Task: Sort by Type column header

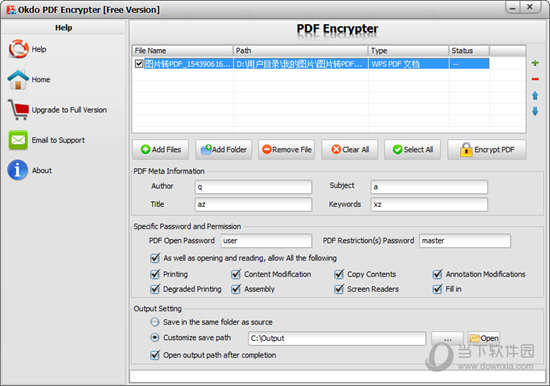Action: pyautogui.click(x=409, y=51)
